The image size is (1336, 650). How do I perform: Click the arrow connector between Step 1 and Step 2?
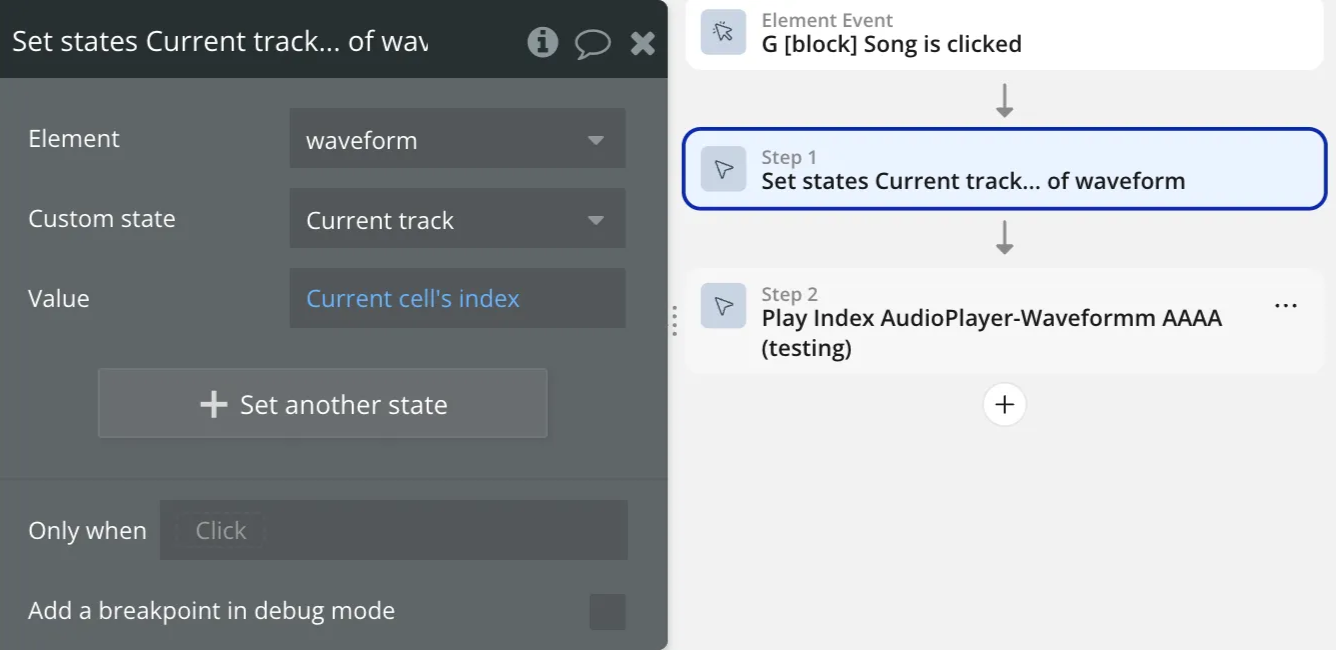(1005, 237)
